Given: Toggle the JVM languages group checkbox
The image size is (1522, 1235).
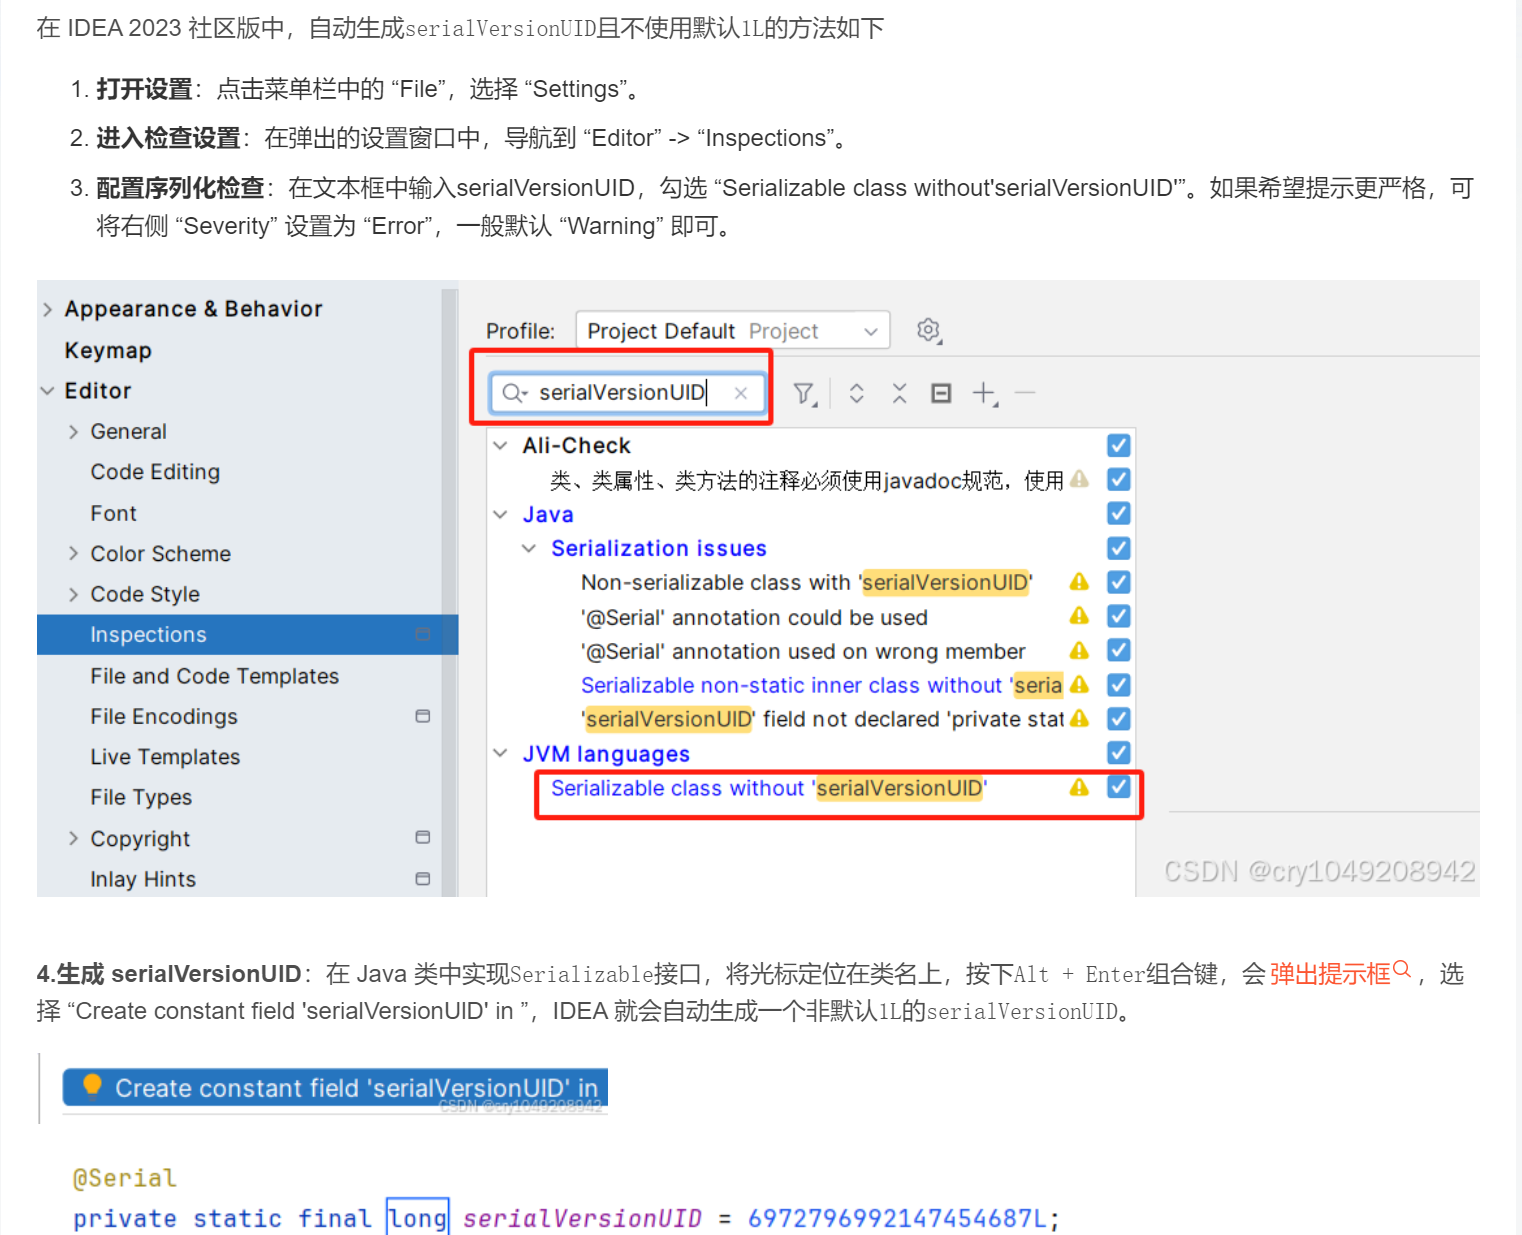Looking at the screenshot, I should pos(1119,752).
